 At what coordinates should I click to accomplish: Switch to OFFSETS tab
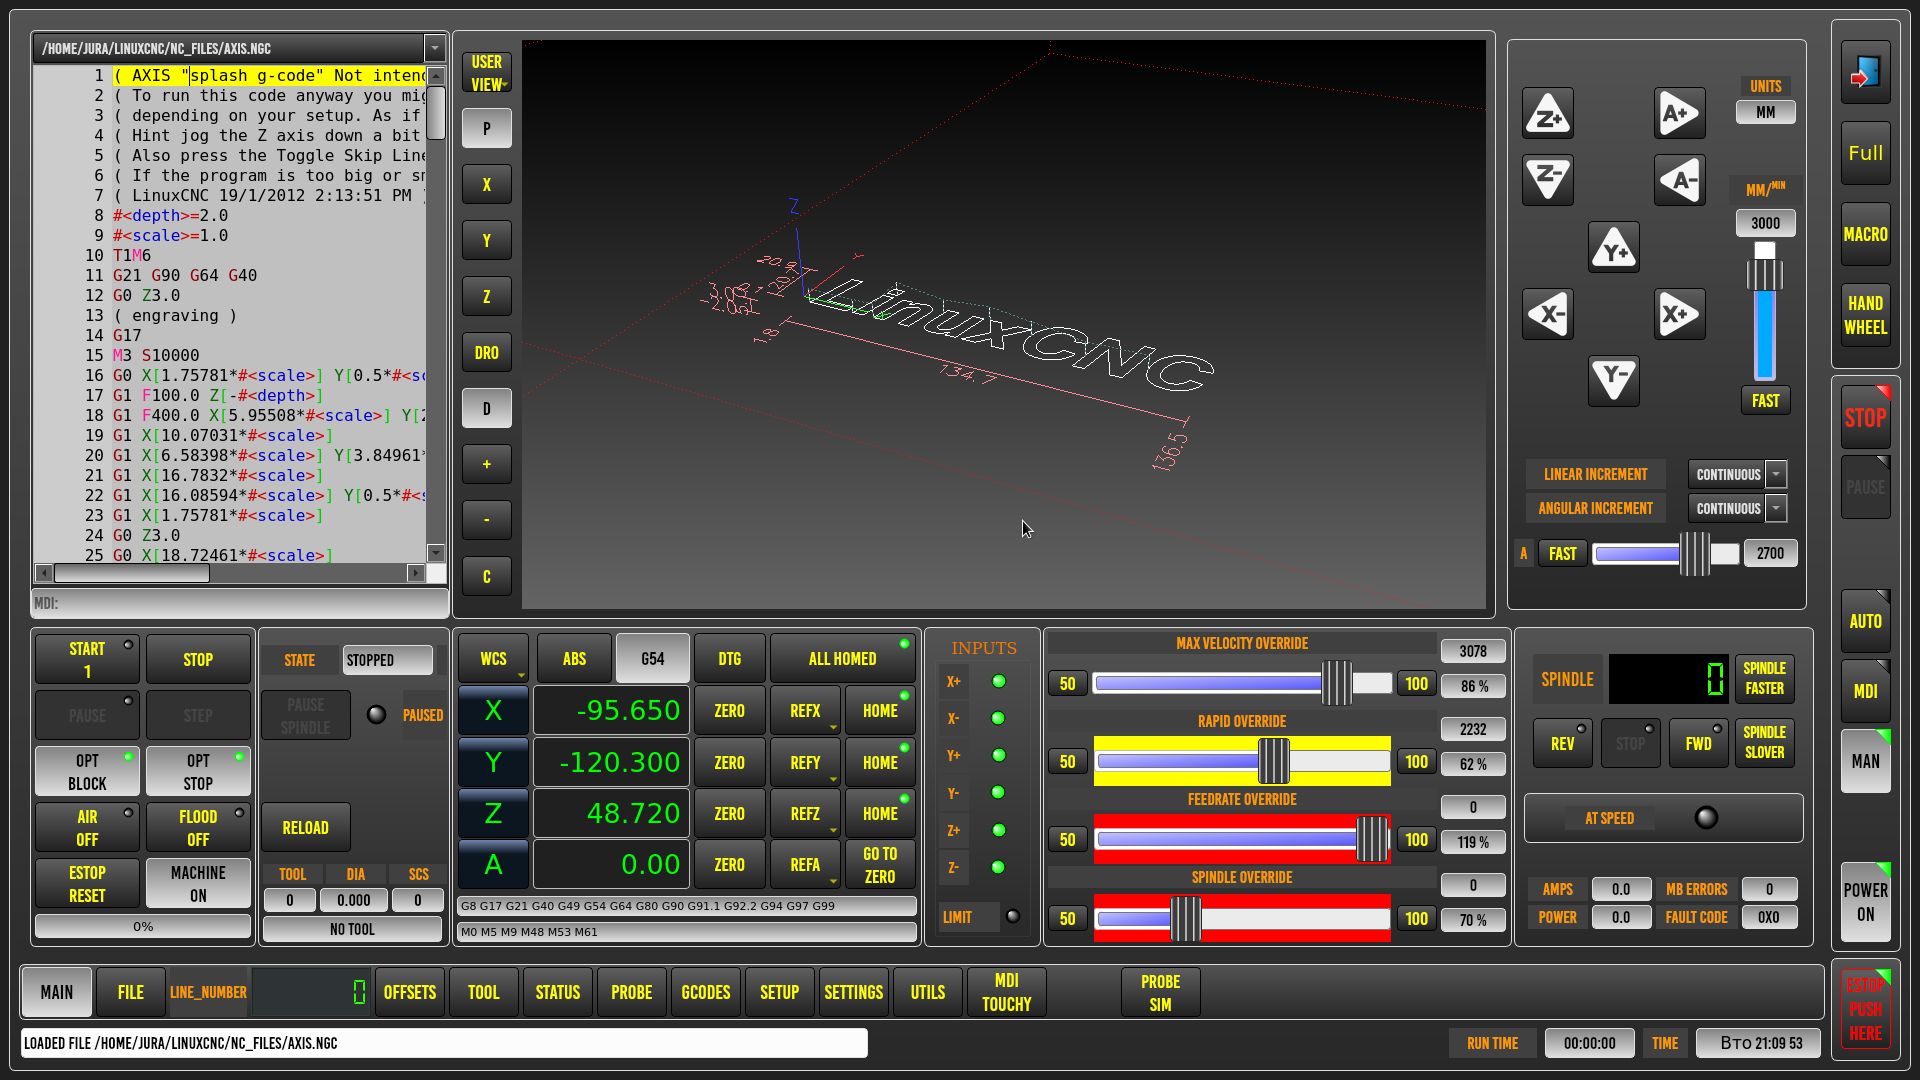tap(410, 992)
